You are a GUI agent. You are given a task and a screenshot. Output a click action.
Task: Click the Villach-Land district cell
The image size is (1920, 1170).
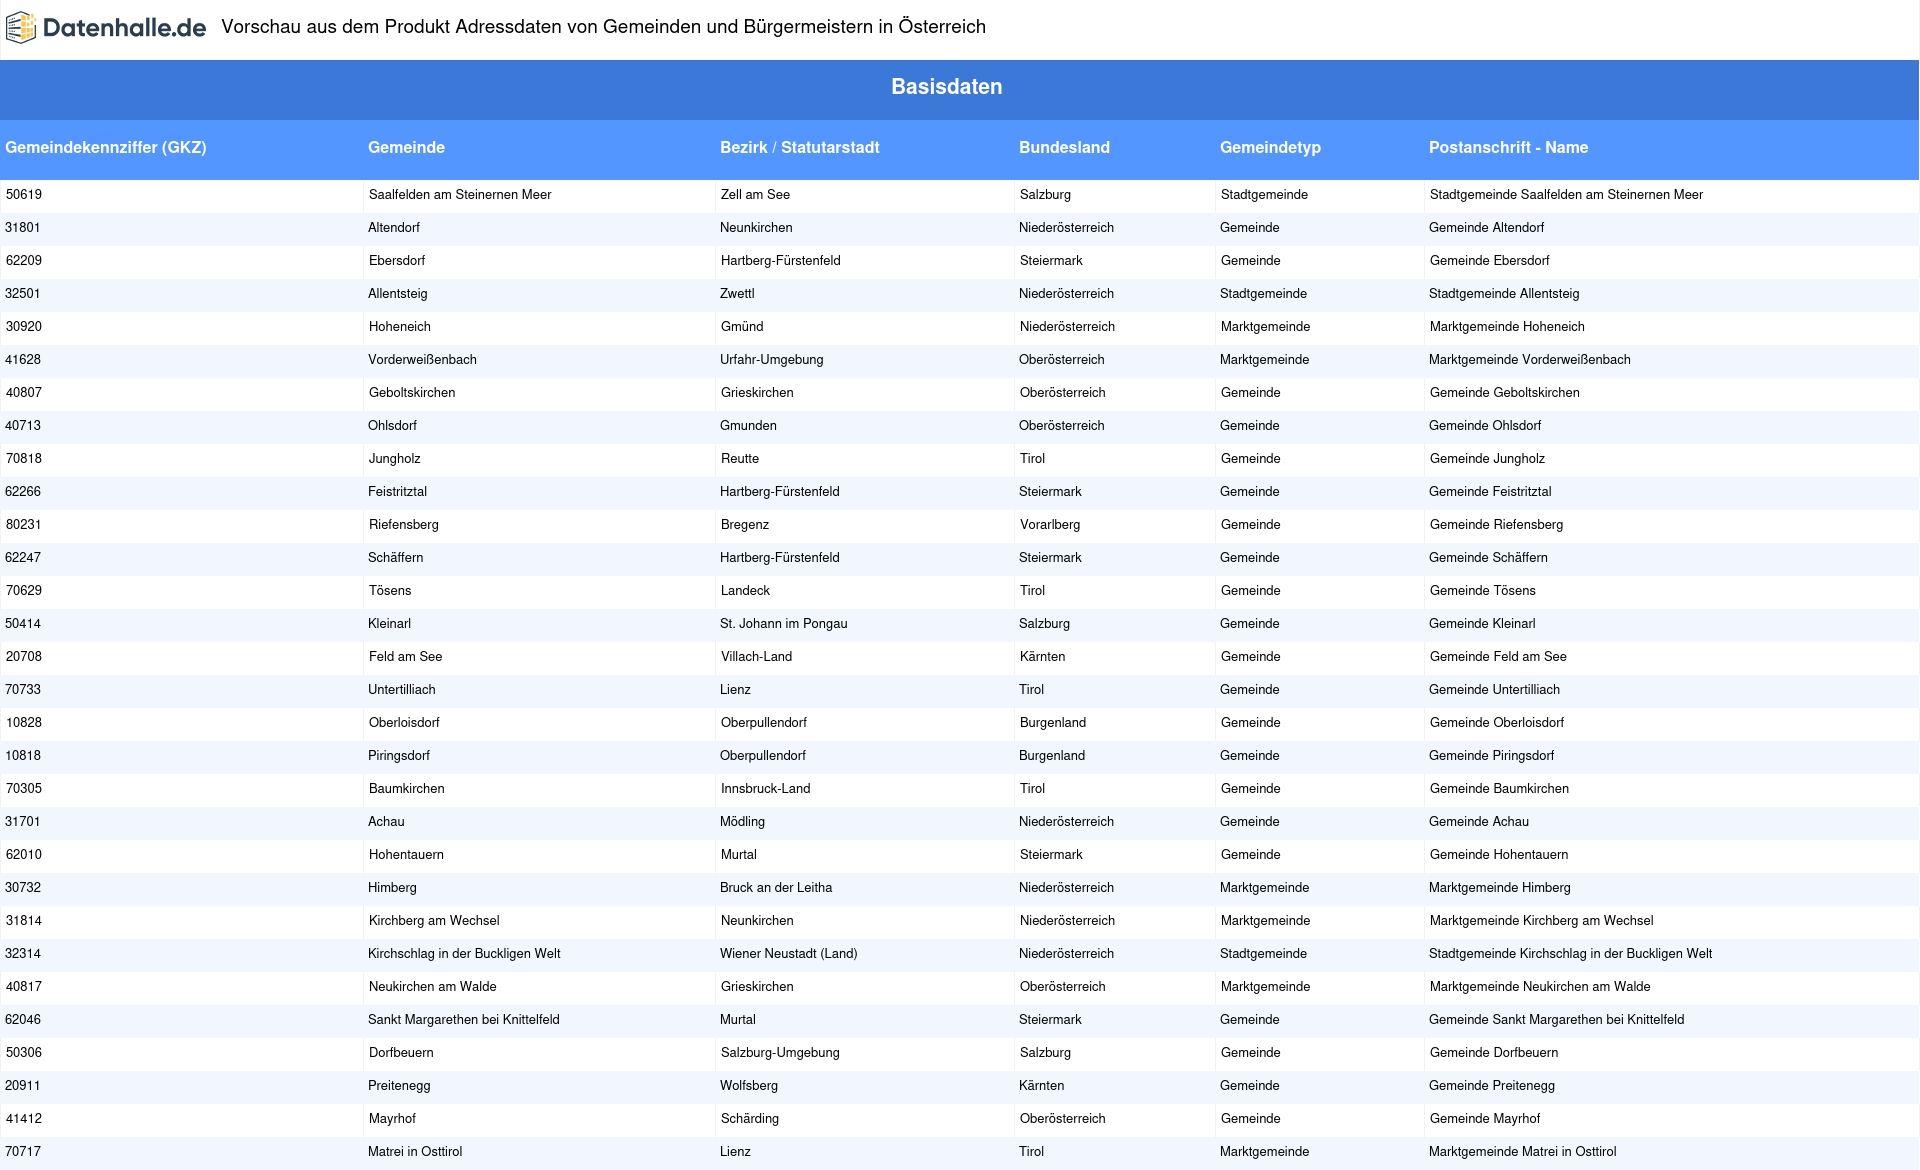864,657
